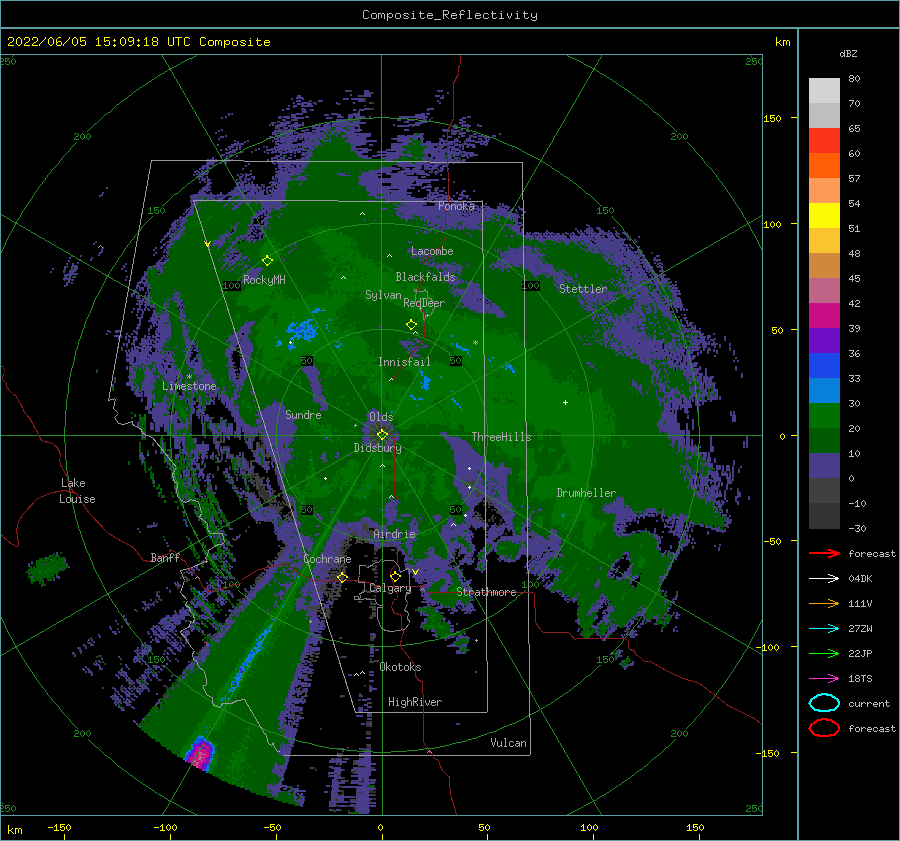Viewport: 900px width, 841px height.
Task: Click the 54 dBZ yellow color swatch
Action: click(824, 215)
